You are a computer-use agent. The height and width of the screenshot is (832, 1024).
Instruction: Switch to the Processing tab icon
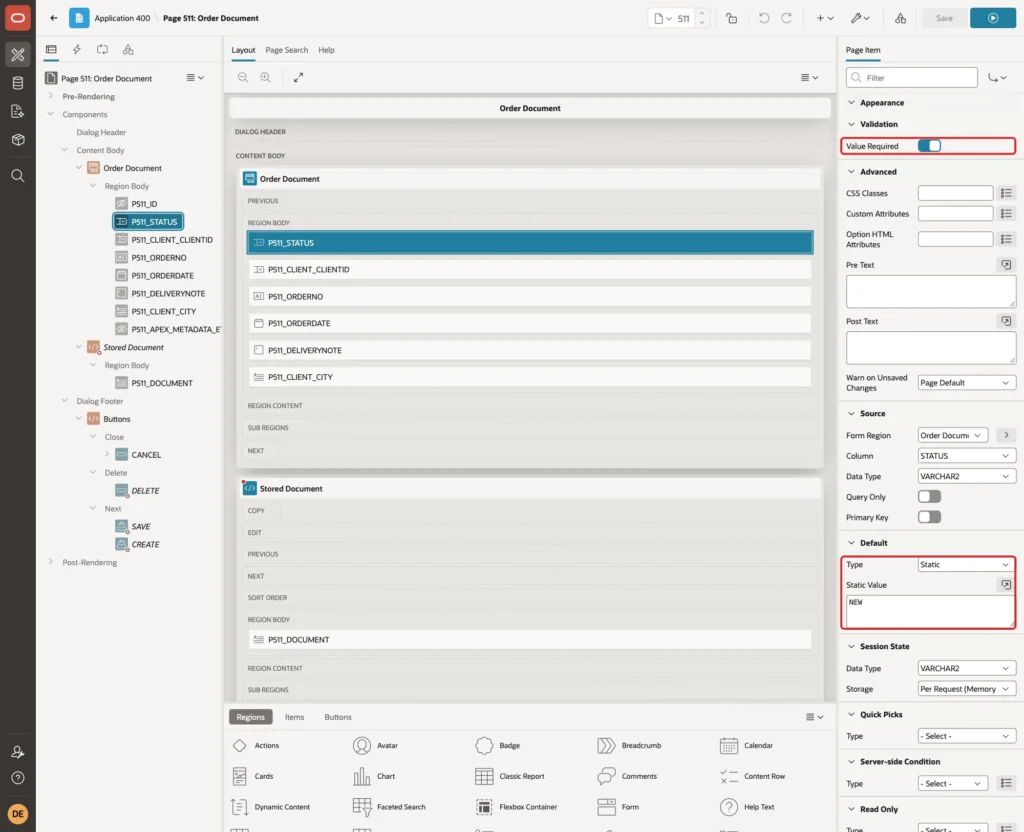pyautogui.click(x=102, y=49)
